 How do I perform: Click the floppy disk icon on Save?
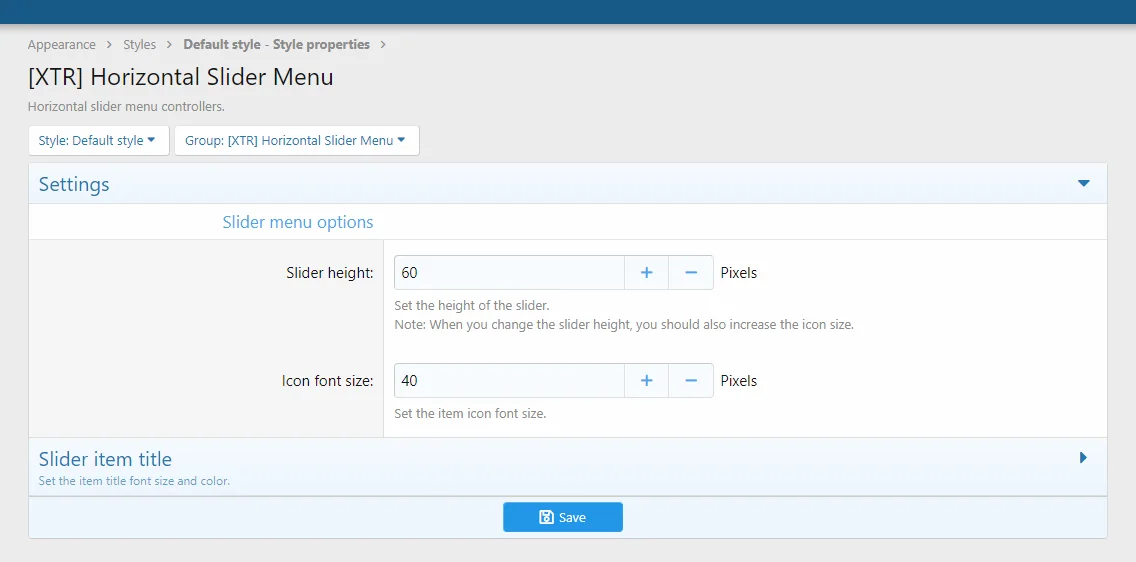[546, 517]
